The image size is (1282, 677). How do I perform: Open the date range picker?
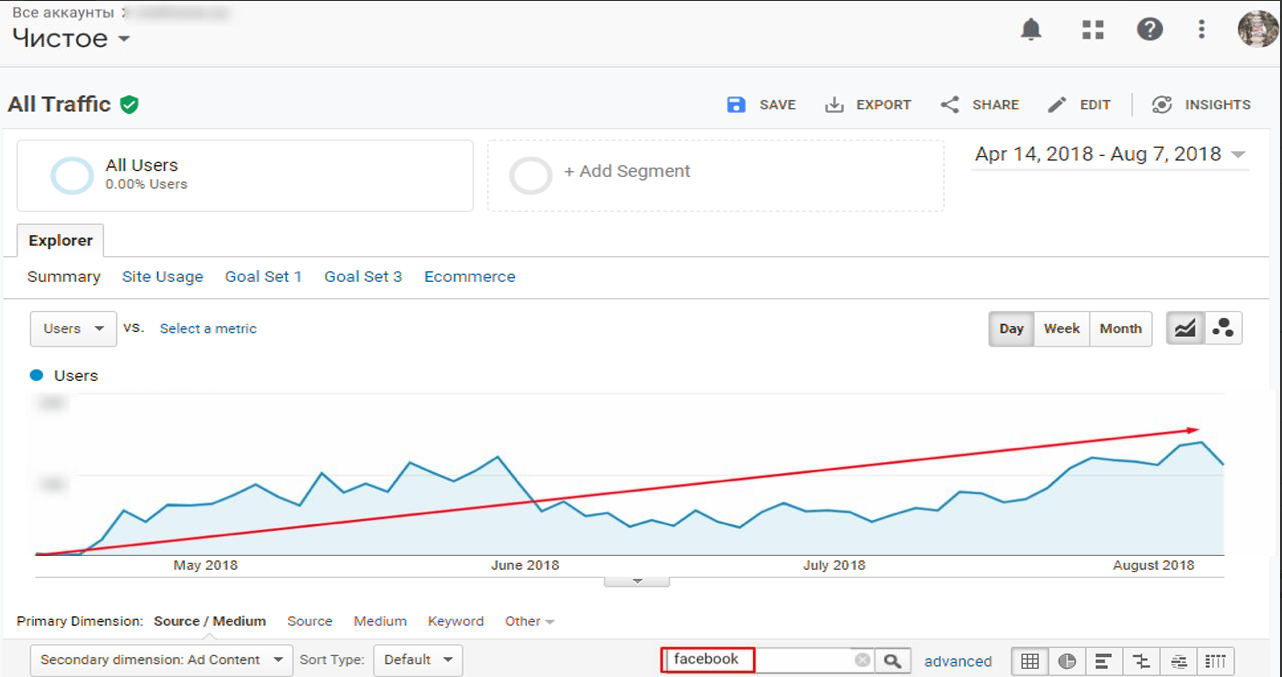coord(1110,154)
